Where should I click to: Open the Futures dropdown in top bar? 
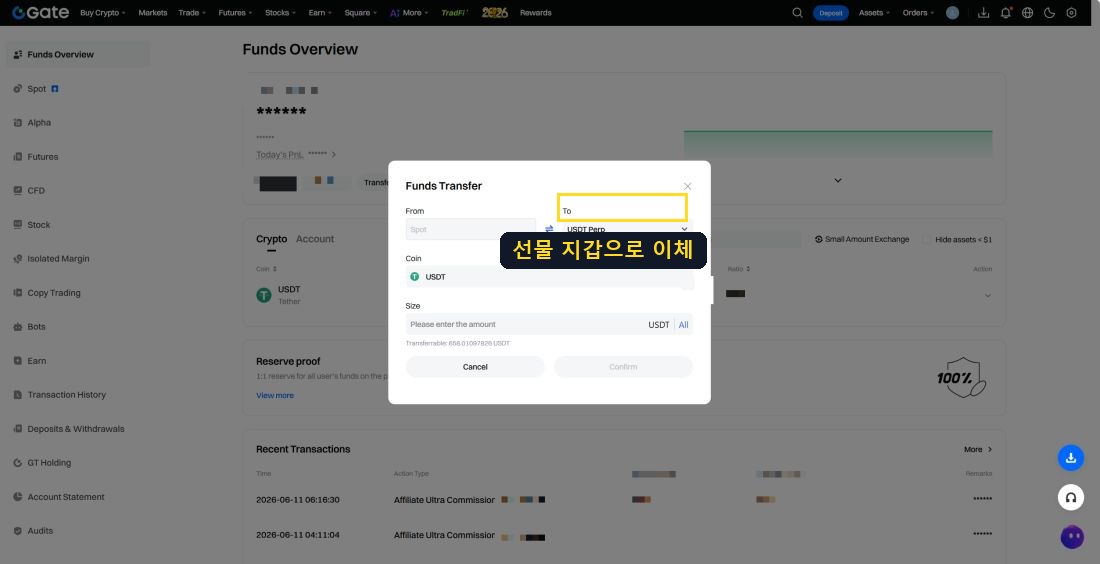tap(235, 13)
